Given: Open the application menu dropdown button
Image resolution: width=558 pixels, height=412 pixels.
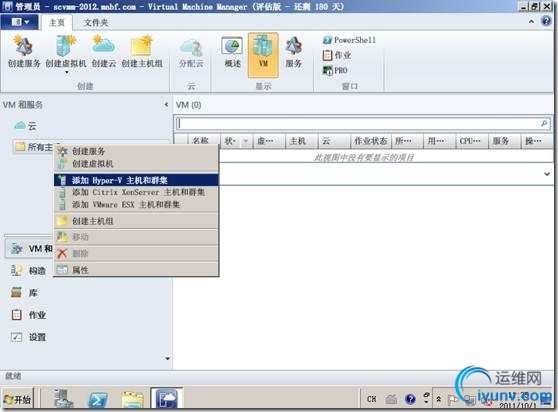Looking at the screenshot, I should (x=20, y=22).
